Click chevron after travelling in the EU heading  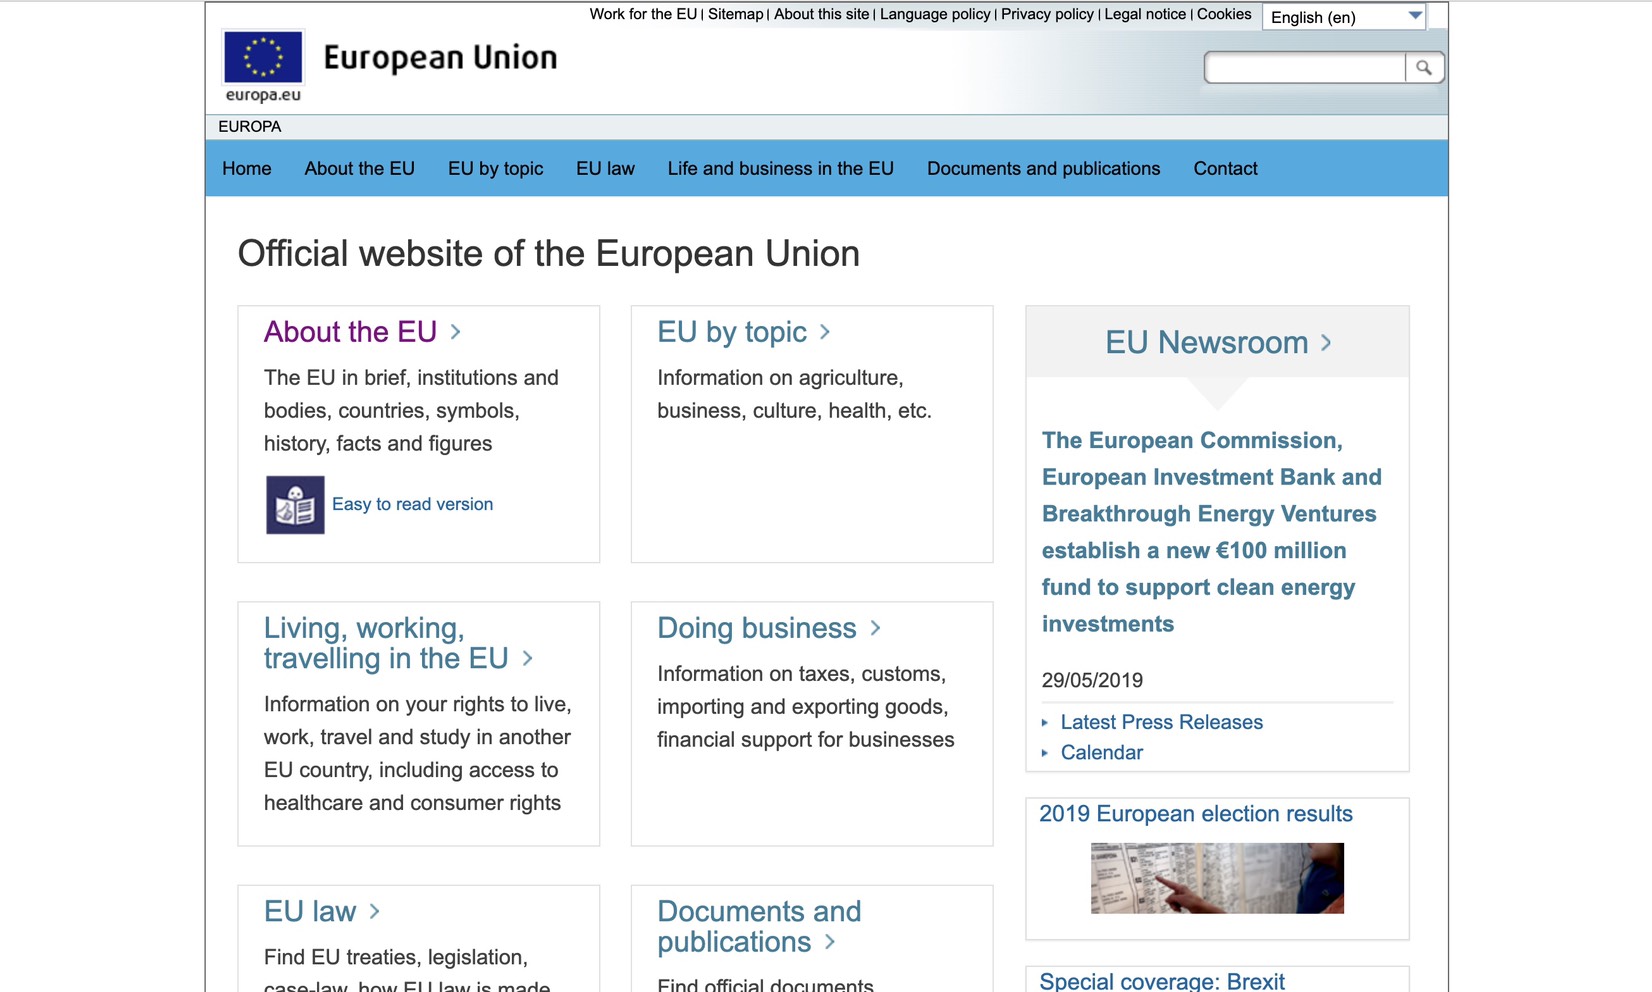527,659
